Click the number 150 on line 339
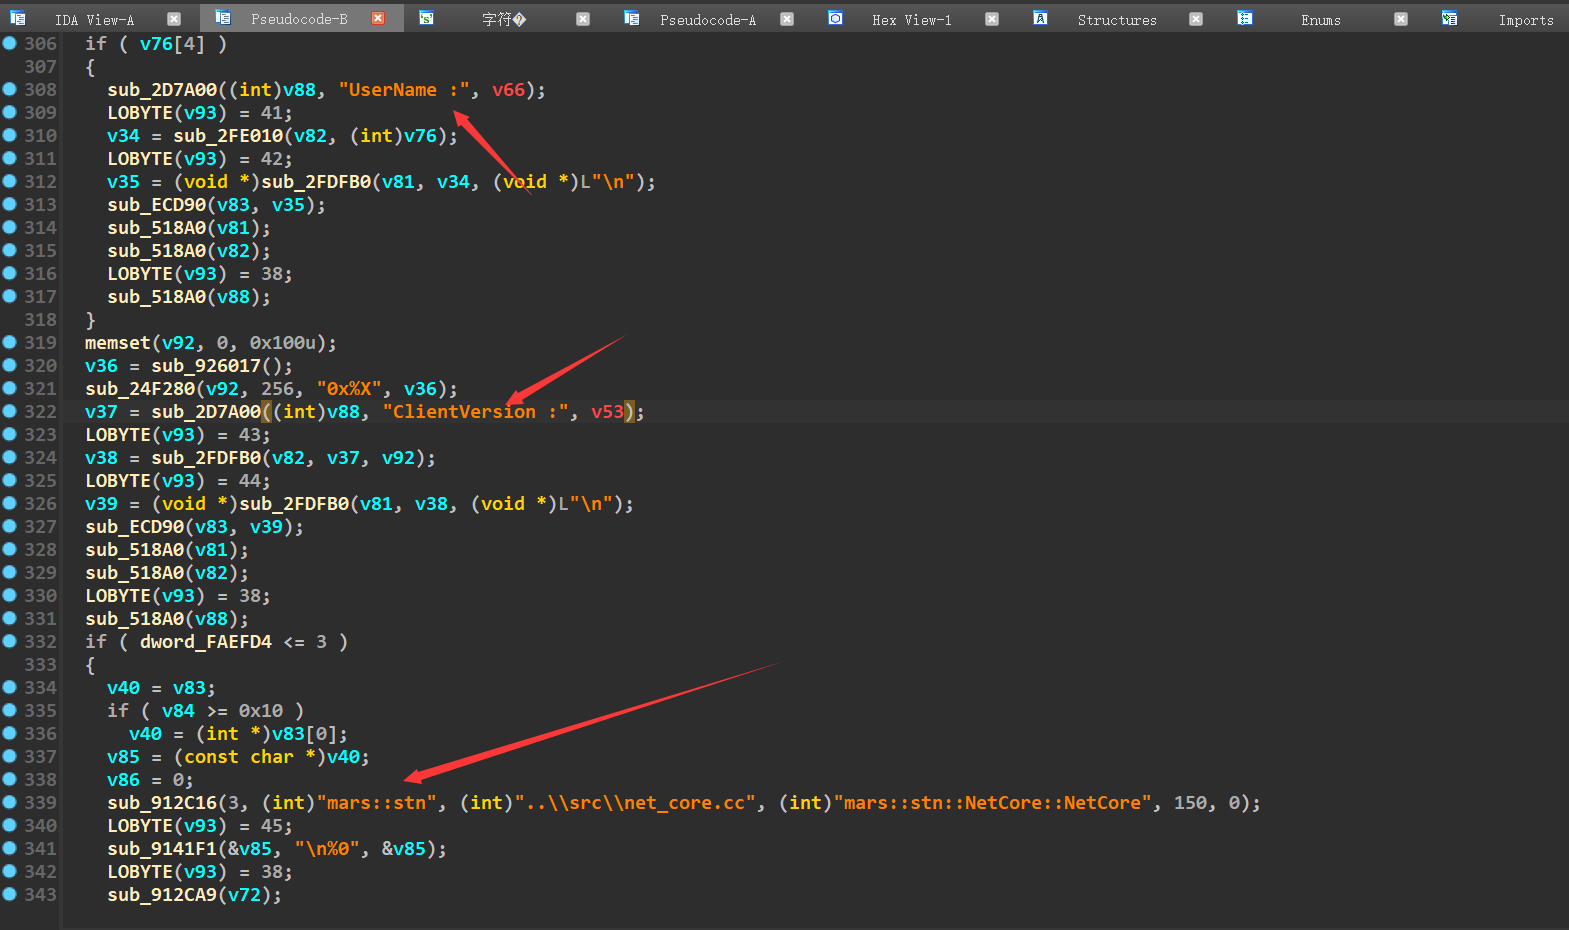 point(1190,803)
